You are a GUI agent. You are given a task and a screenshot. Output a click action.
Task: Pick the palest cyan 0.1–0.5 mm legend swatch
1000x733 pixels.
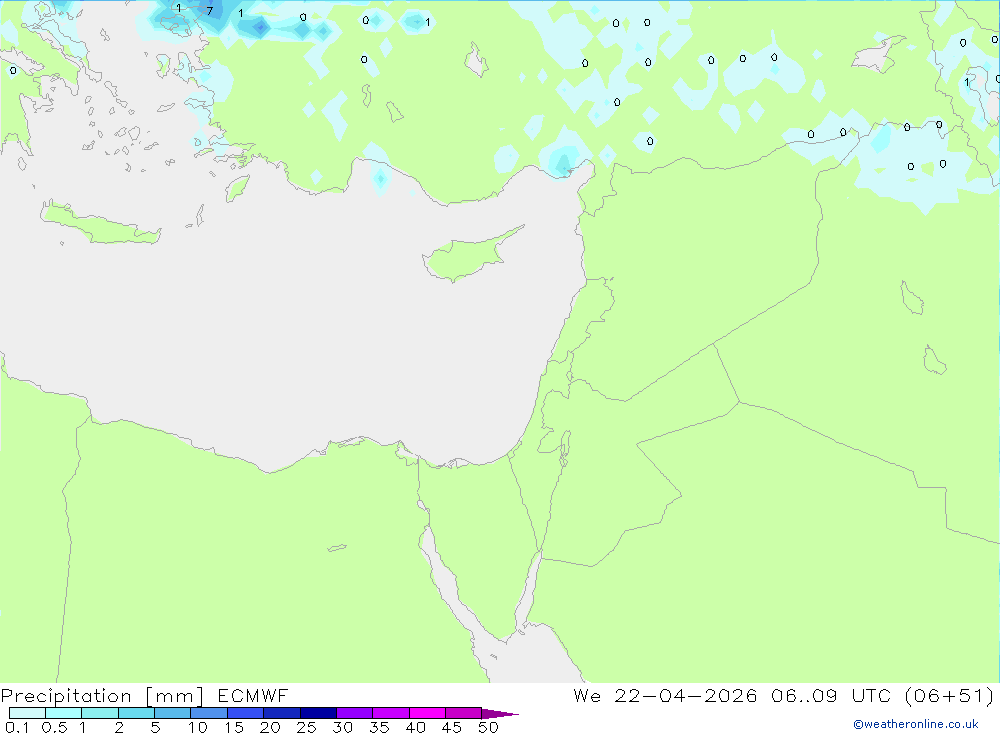[27, 713]
